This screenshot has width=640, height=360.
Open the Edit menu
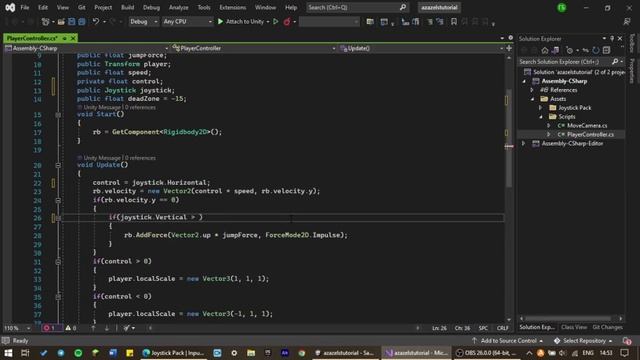point(43,7)
